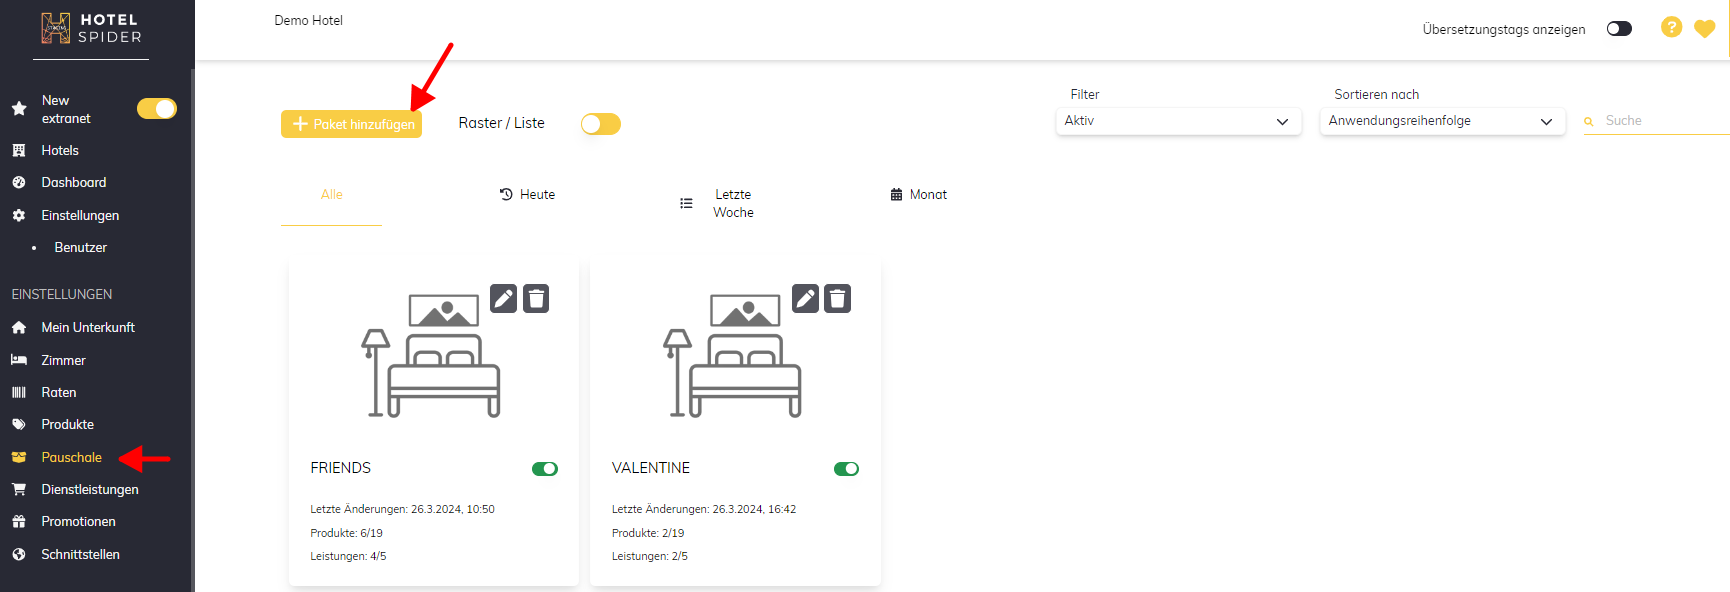The height and width of the screenshot is (592, 1730).
Task: Open the Filter dropdown showing Aktiv
Action: click(1177, 121)
